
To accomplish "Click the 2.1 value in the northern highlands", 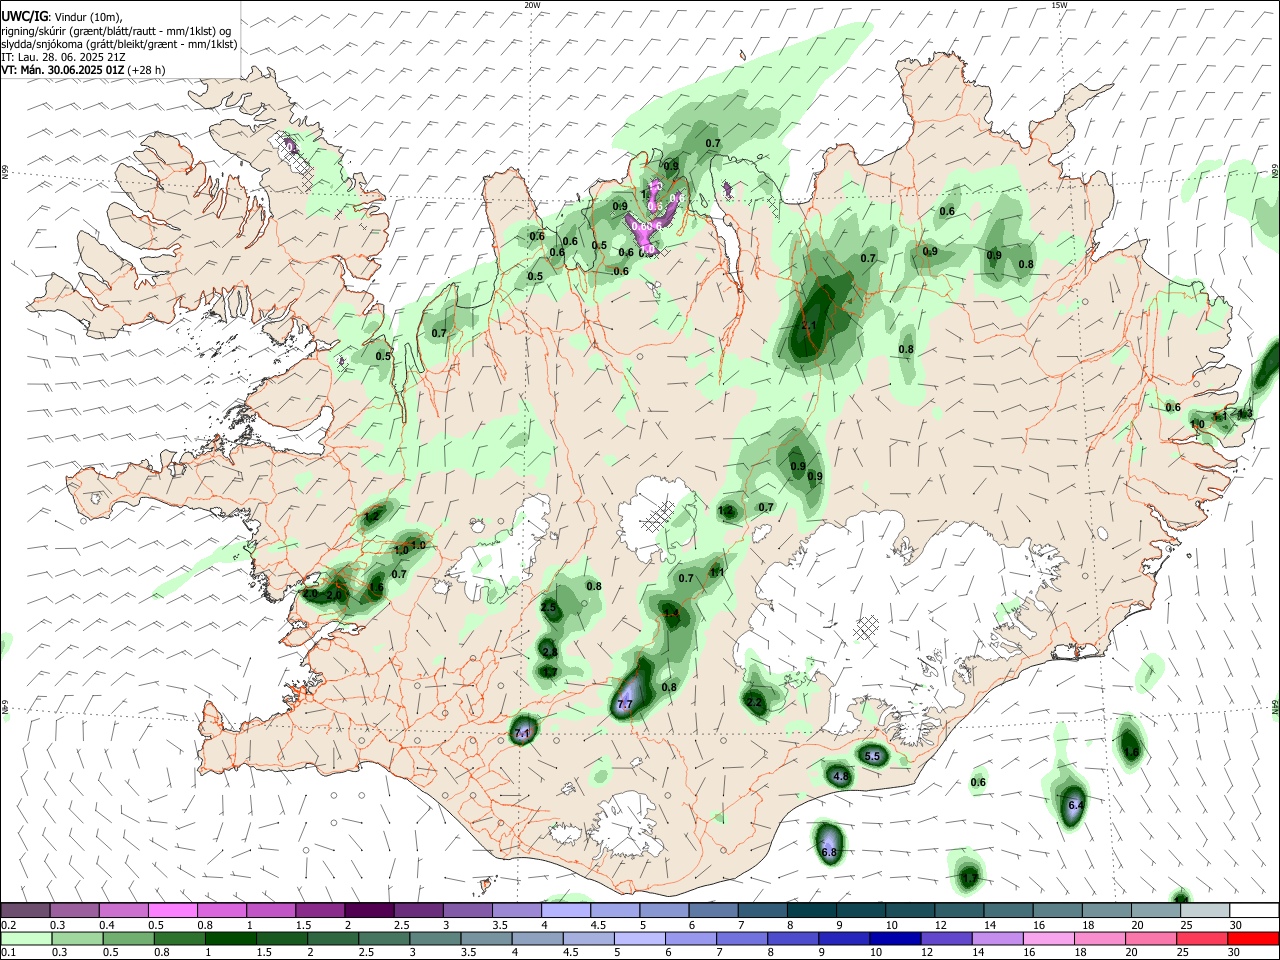I will click(810, 325).
